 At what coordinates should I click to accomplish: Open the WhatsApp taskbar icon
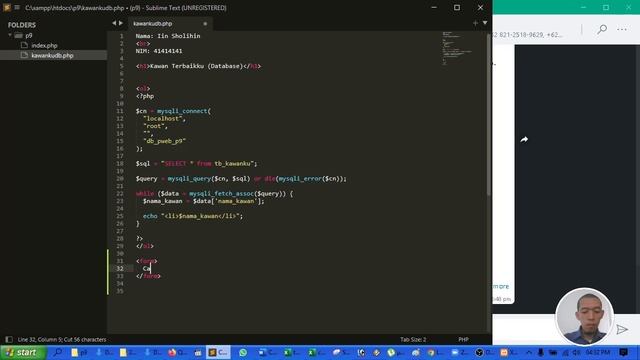pyautogui.click(x=243, y=352)
